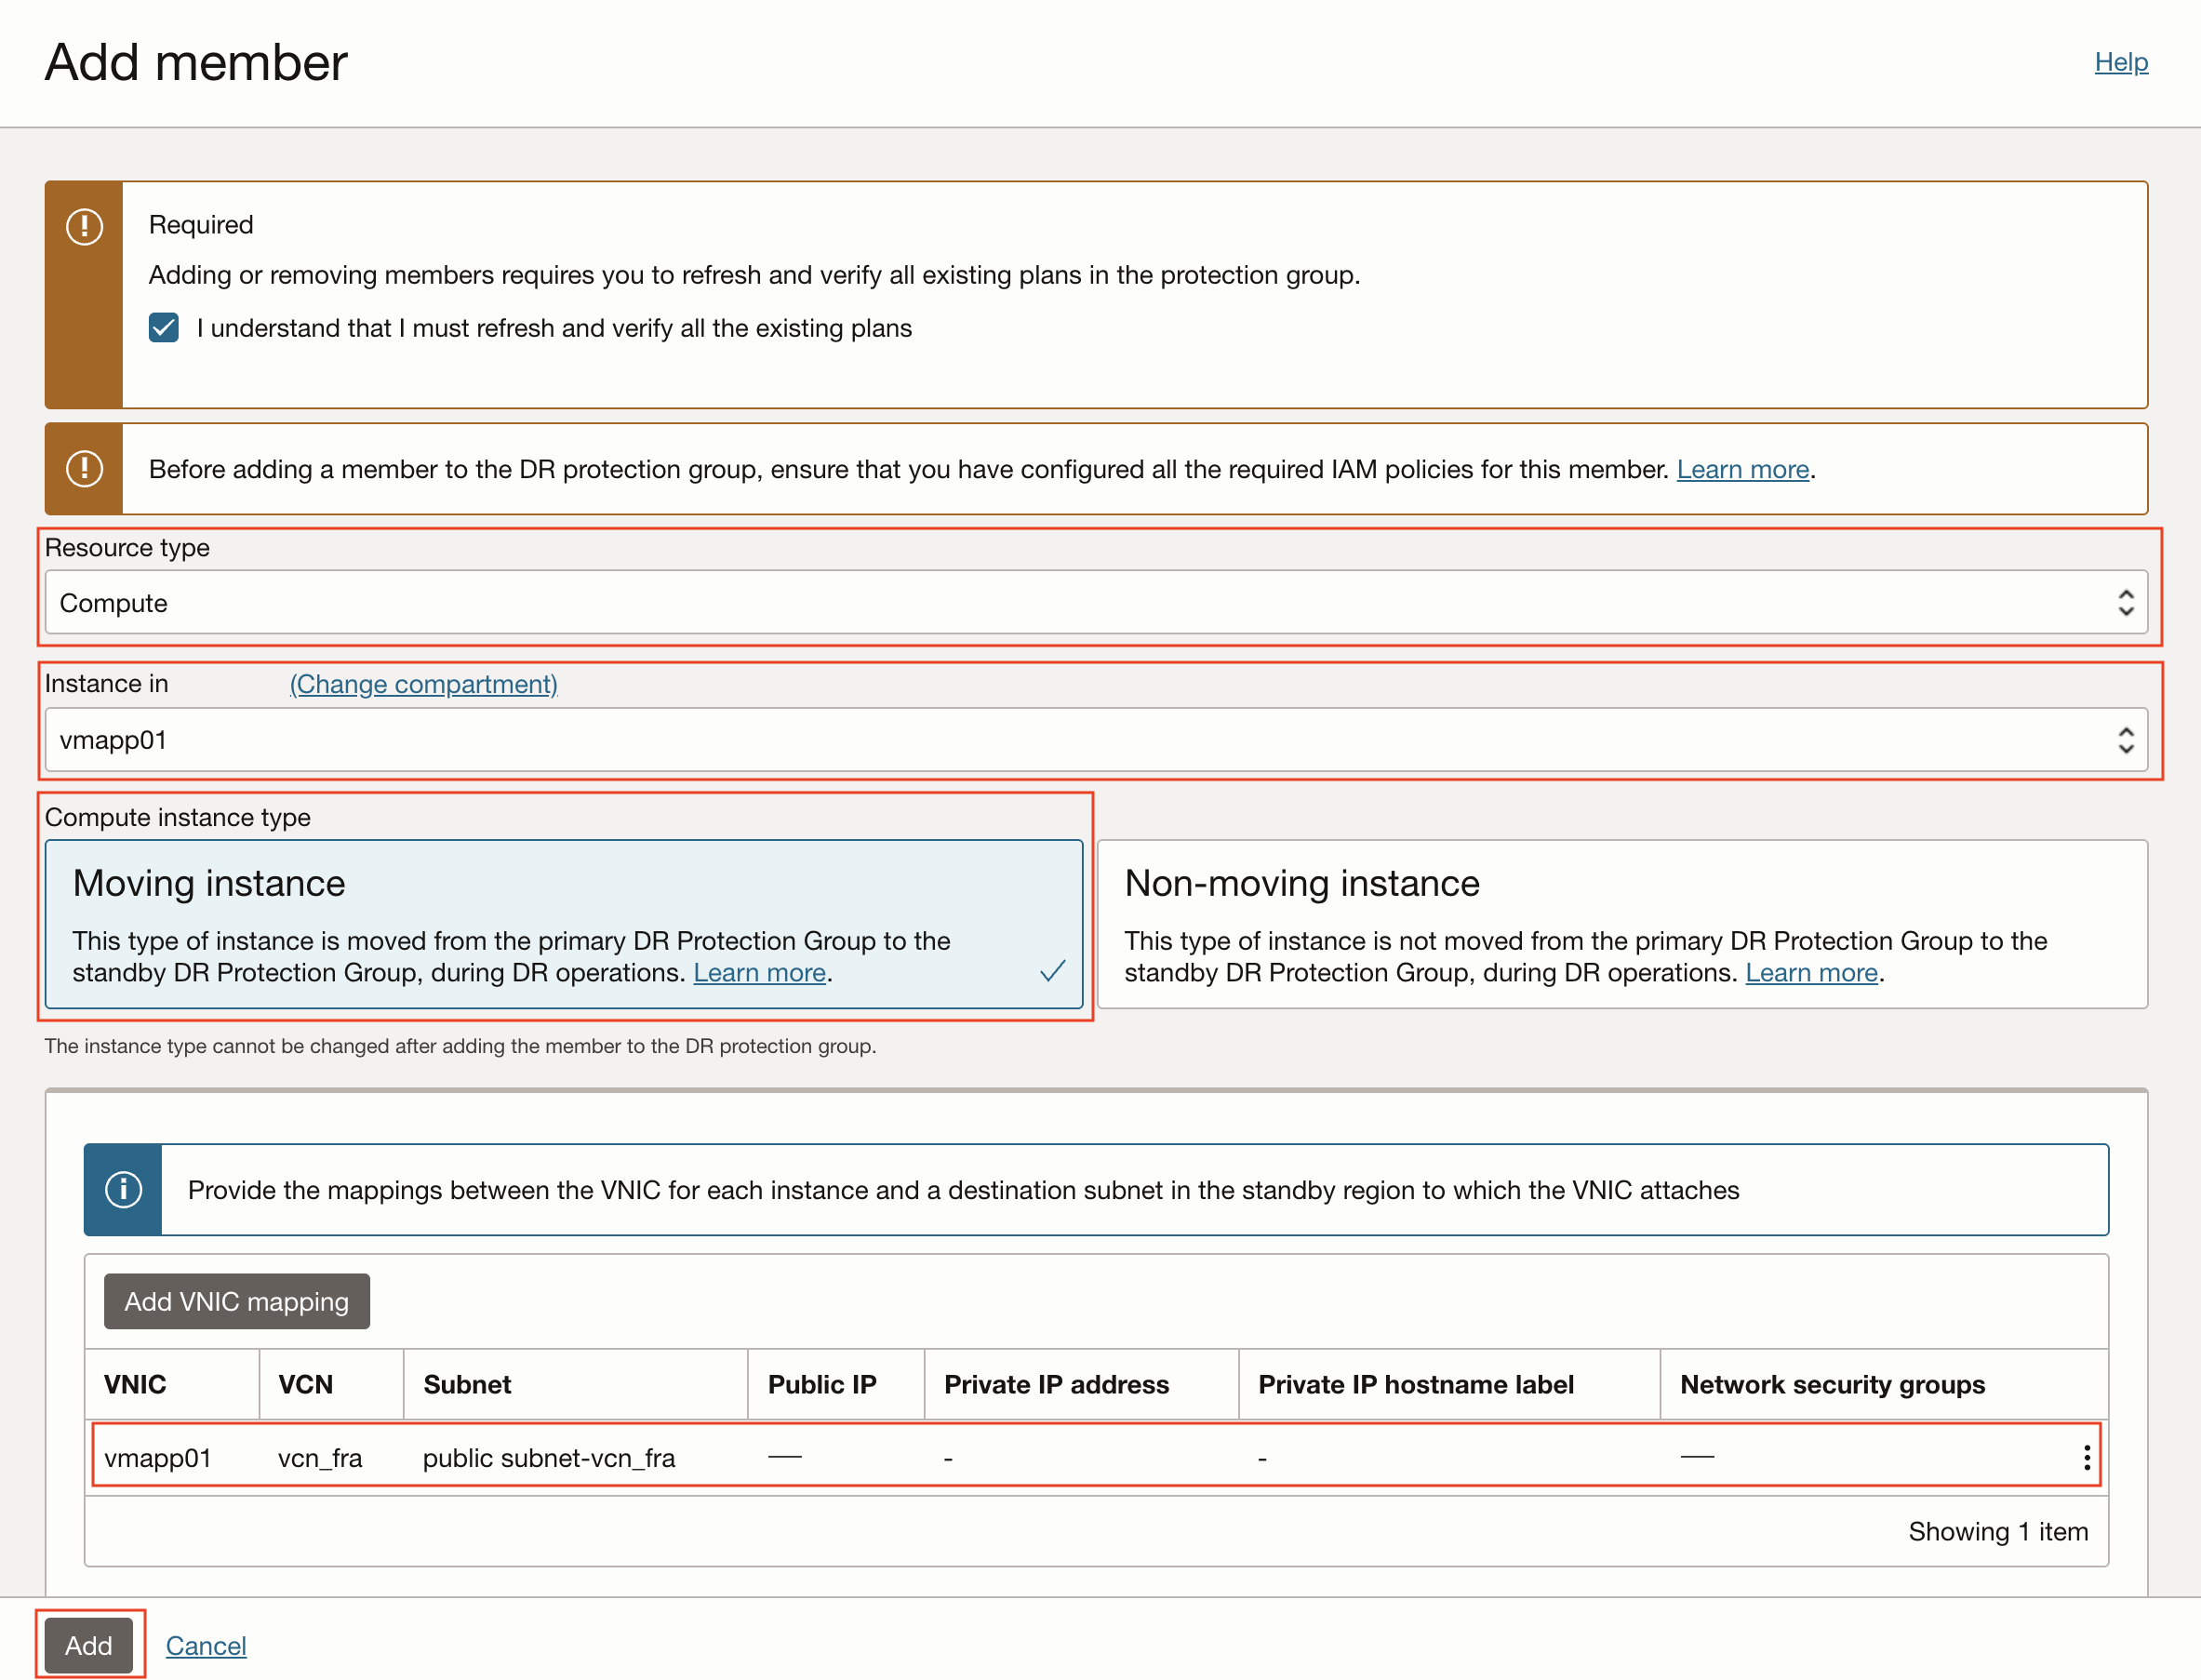Click the IAM policies warning icon

pyautogui.click(x=84, y=468)
